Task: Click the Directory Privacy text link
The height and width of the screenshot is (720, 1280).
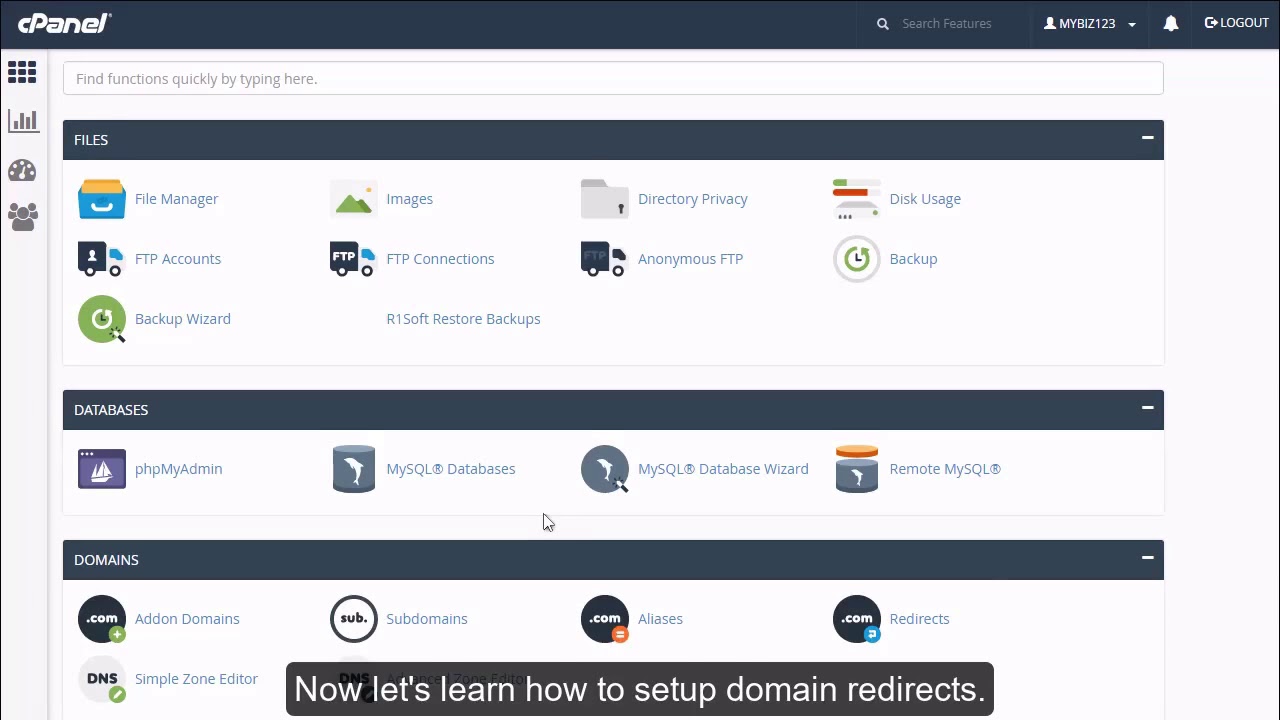Action: [693, 199]
